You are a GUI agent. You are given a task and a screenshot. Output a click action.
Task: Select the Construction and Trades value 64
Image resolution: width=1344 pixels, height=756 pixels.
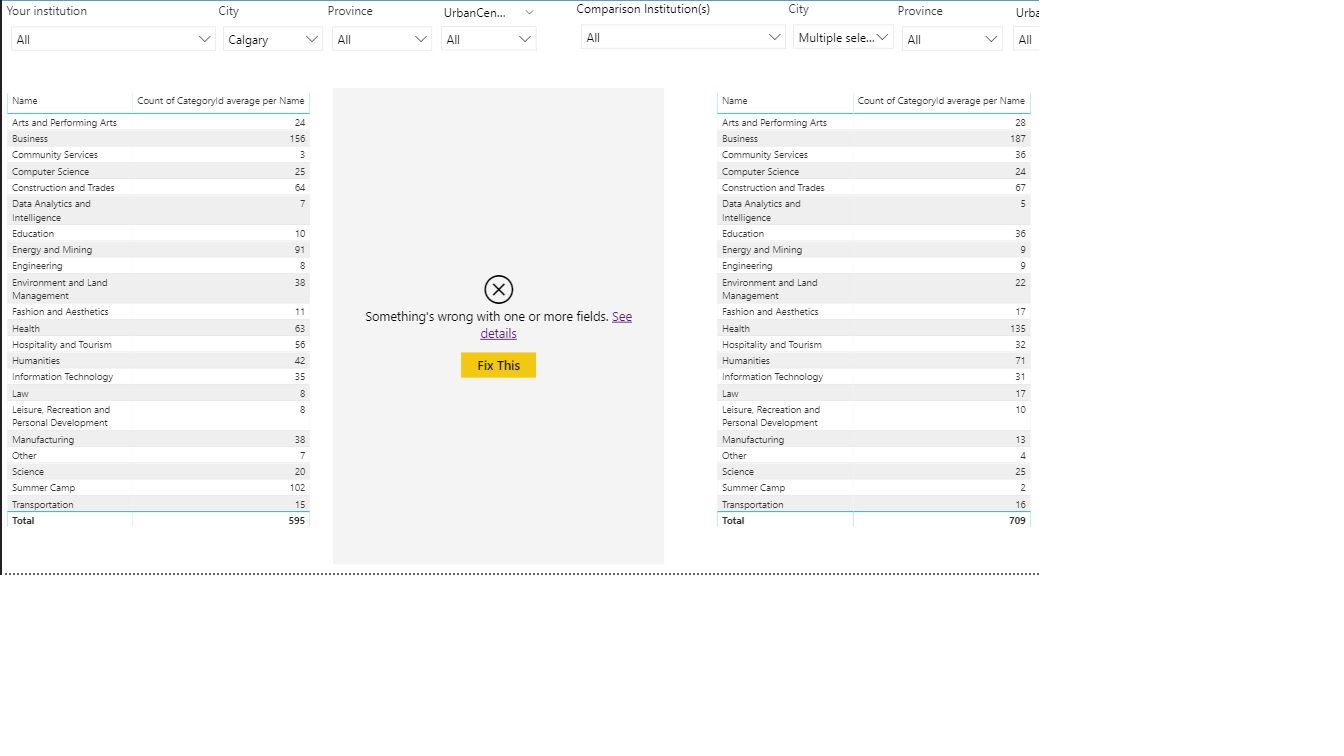pos(300,188)
